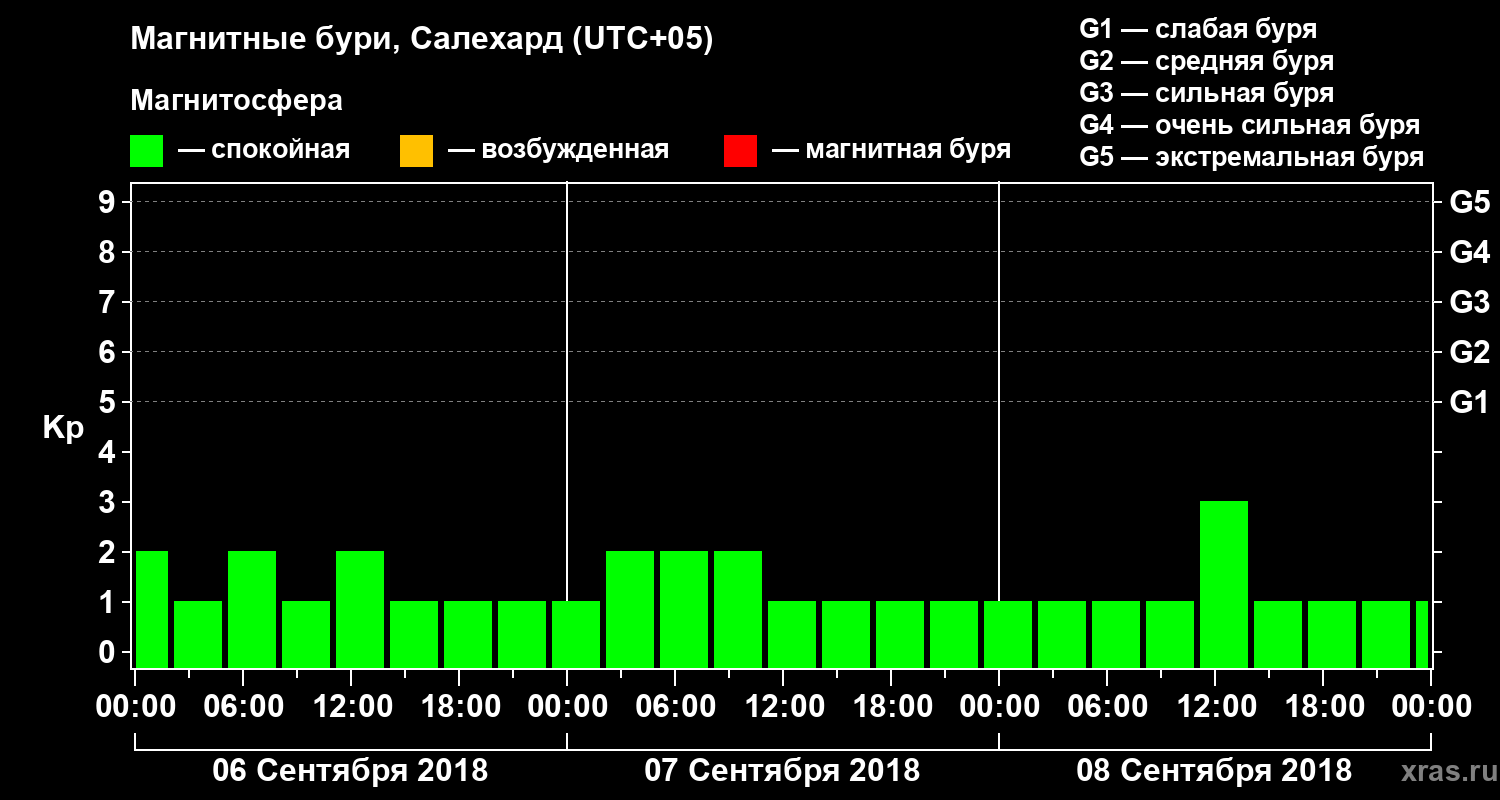Screen dimensions: 1500x800
Task: Click the '18:00' time label of 06 Сентября
Action: pyautogui.click(x=460, y=707)
